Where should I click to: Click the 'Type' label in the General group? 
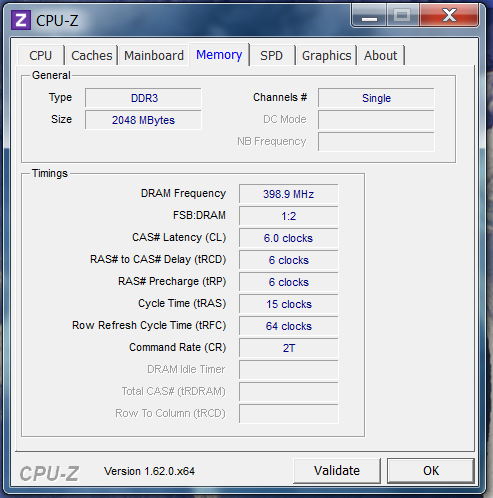[x=60, y=98]
